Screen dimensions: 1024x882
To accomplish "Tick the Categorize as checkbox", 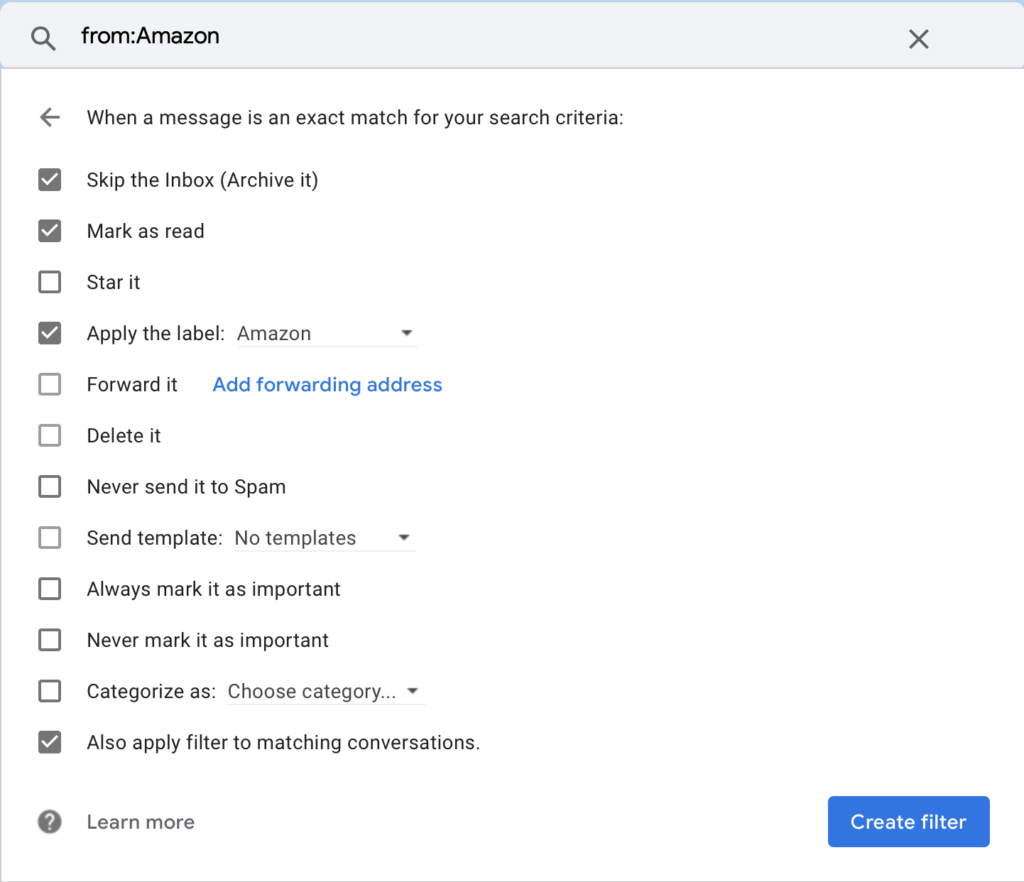I will (50, 691).
